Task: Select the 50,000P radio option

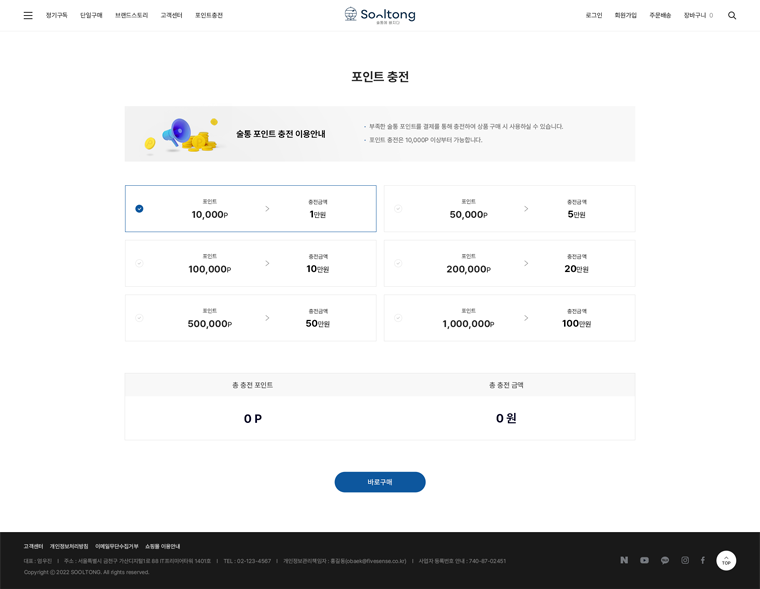Action: pos(398,208)
